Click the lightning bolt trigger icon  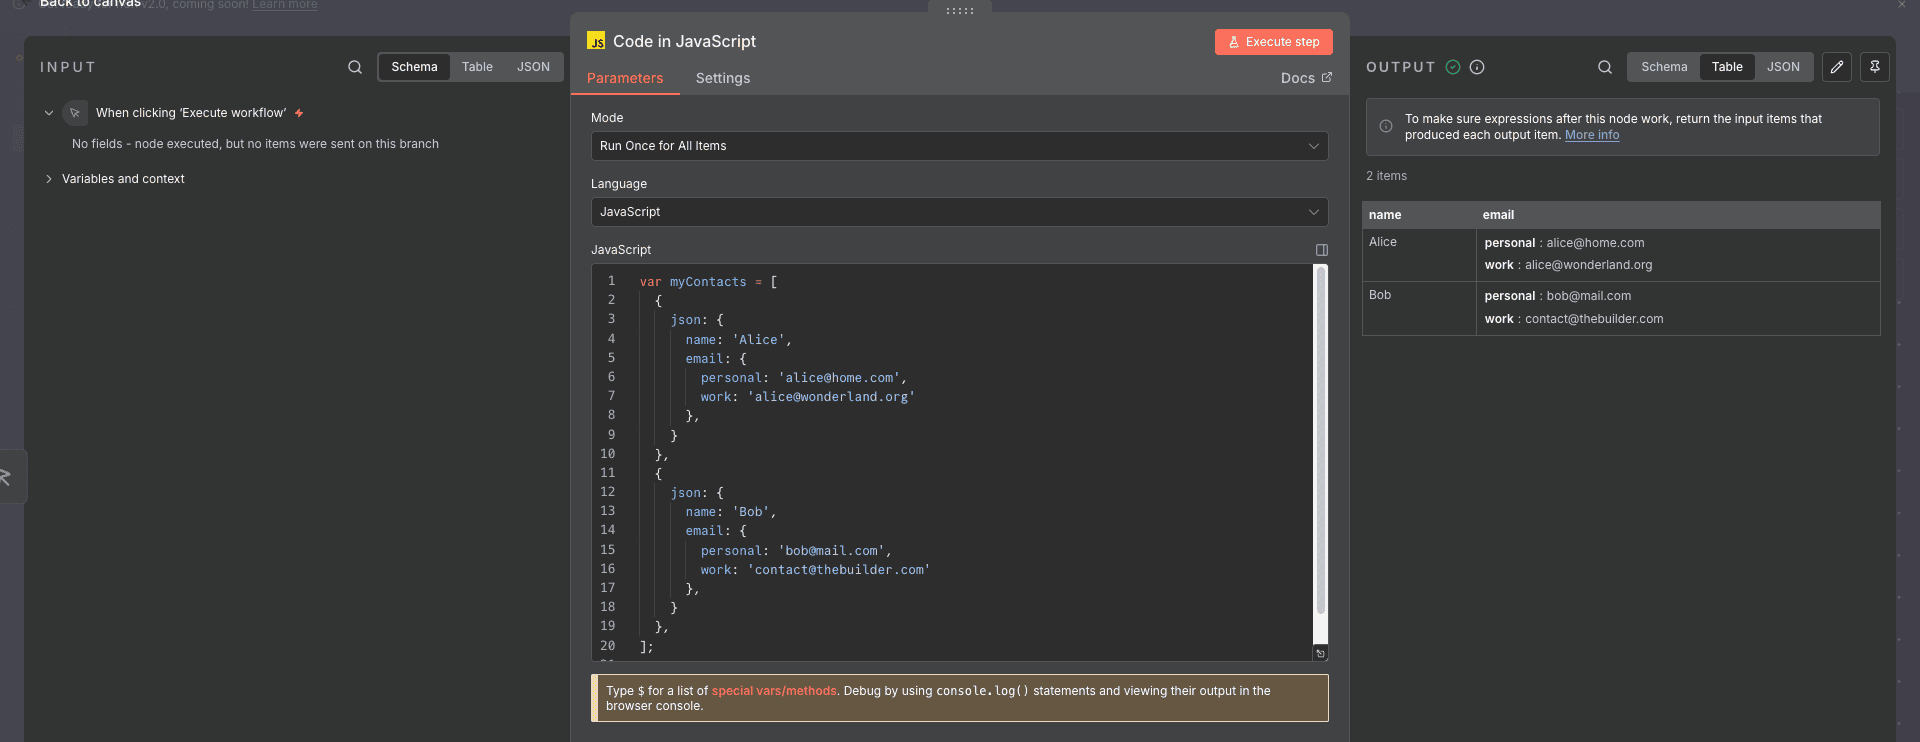click(299, 113)
